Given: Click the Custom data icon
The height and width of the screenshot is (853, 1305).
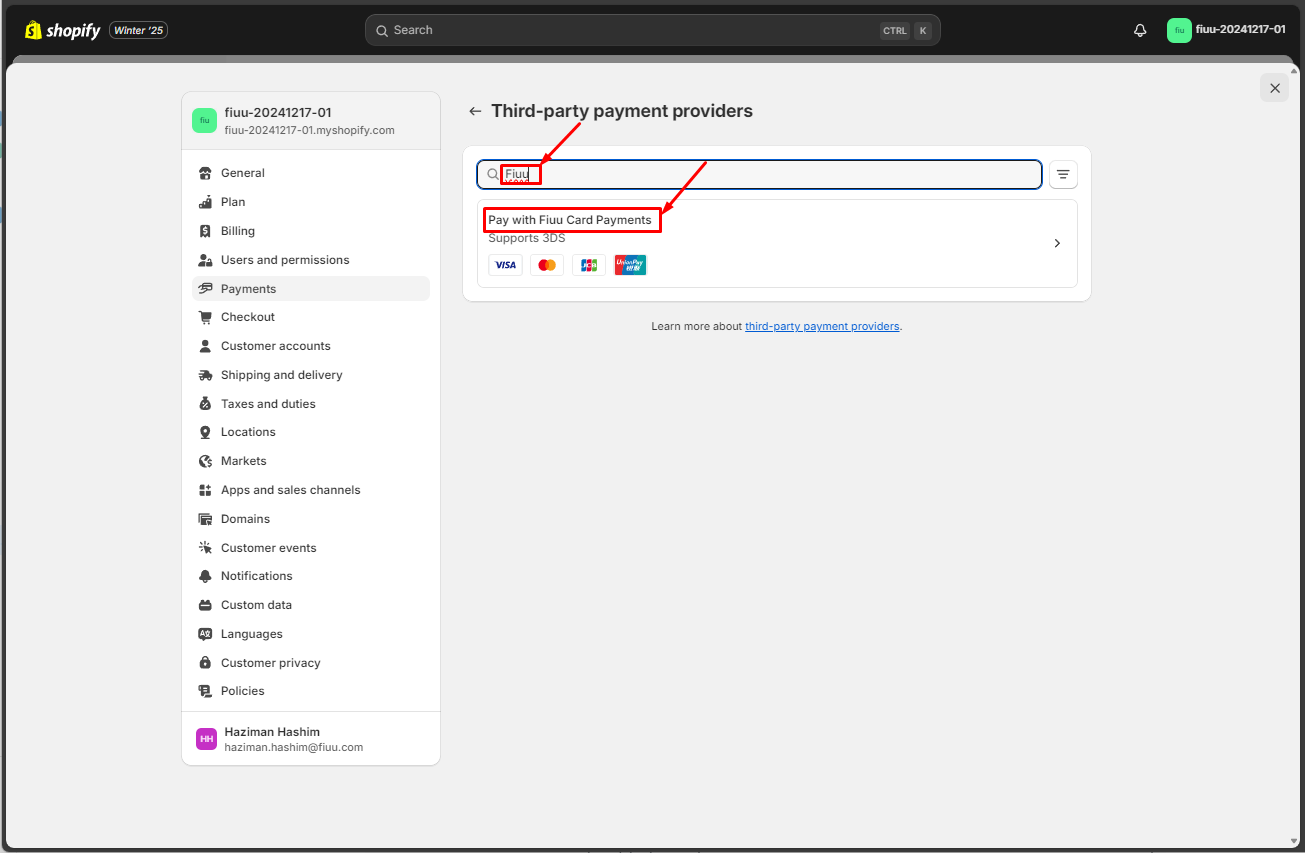Looking at the screenshot, I should (x=205, y=605).
